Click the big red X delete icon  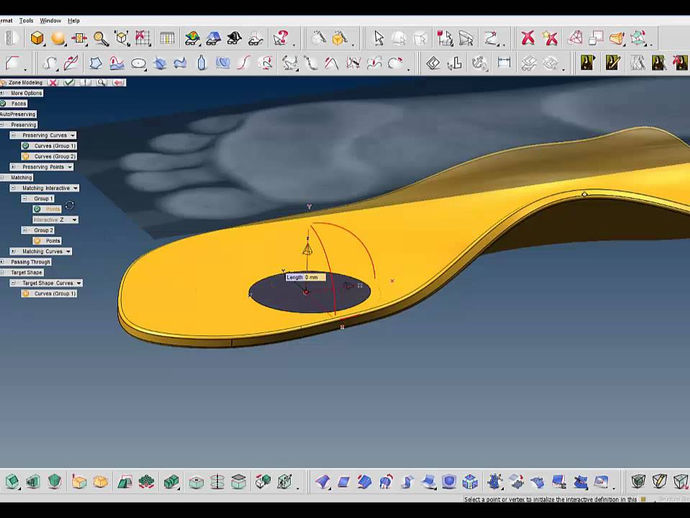[528, 38]
